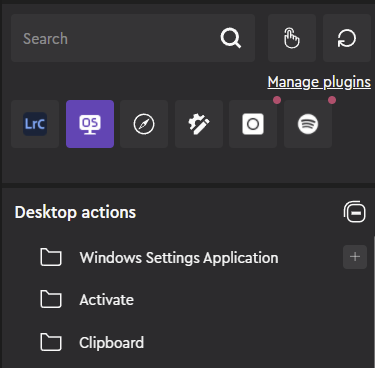Select the white square circle plugin icon

click(x=253, y=124)
